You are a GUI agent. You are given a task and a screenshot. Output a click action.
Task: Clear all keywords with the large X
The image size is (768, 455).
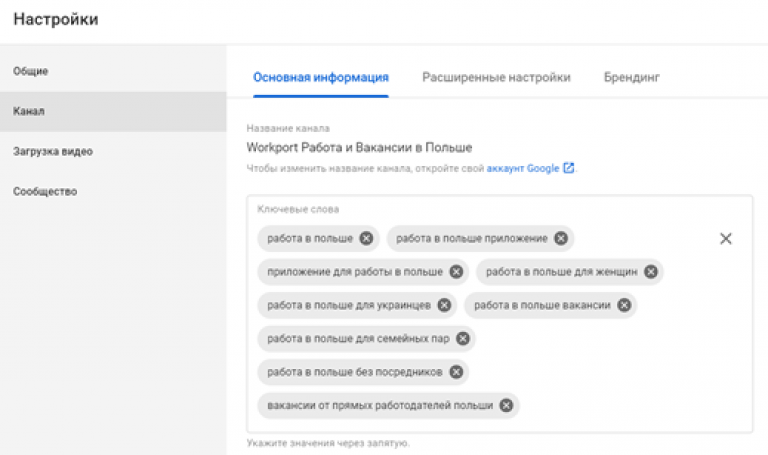726,239
